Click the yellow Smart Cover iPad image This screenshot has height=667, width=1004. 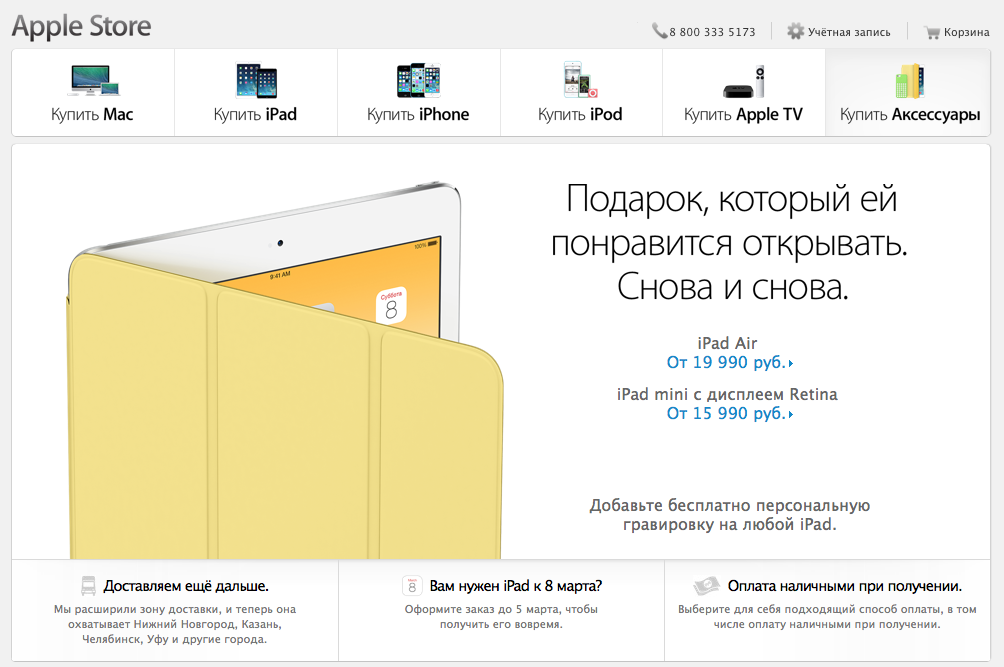285,371
